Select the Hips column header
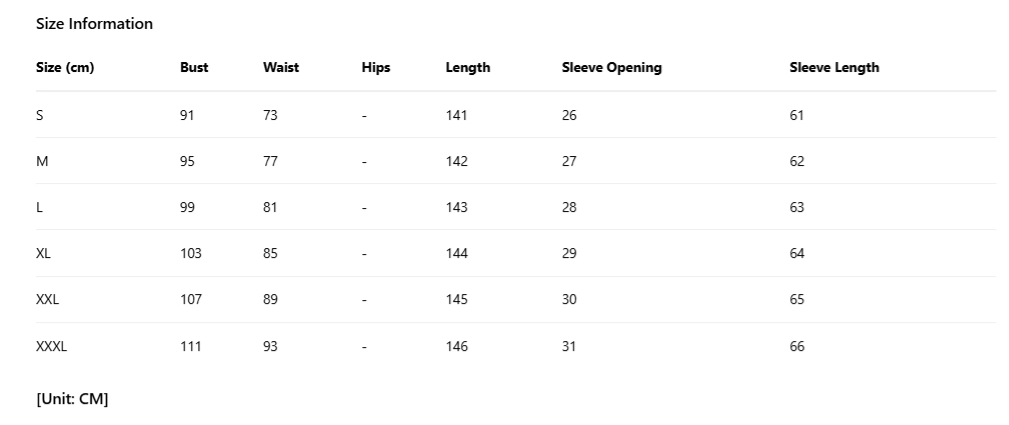 [x=376, y=68]
